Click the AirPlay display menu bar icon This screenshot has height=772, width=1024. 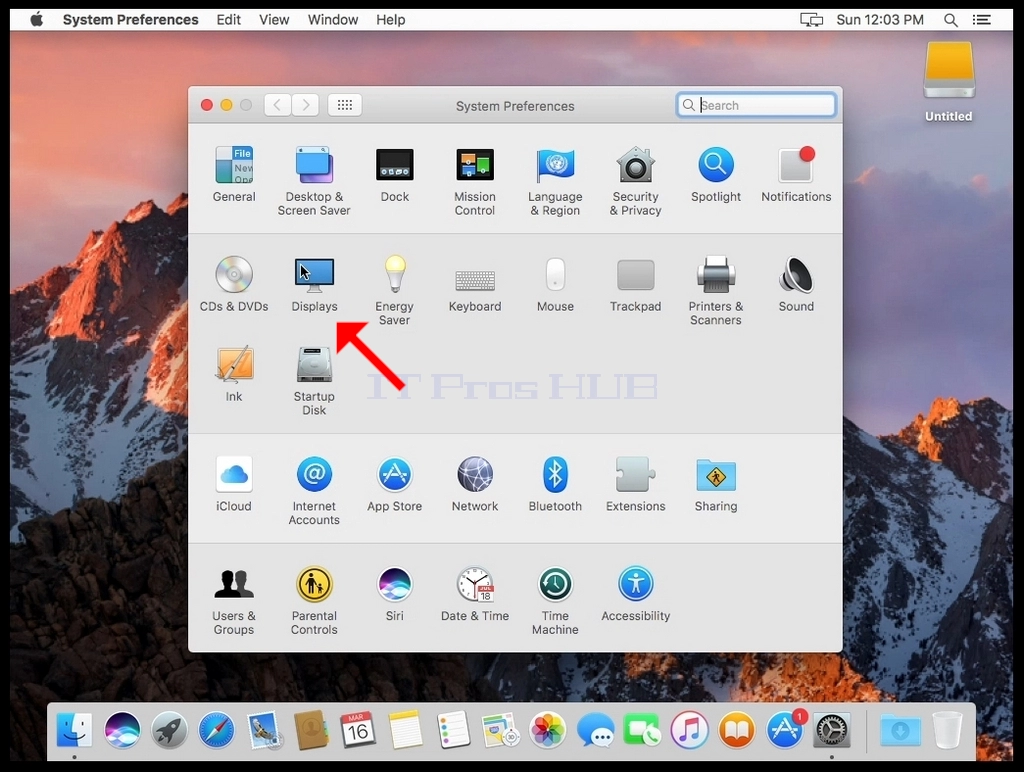click(x=811, y=20)
